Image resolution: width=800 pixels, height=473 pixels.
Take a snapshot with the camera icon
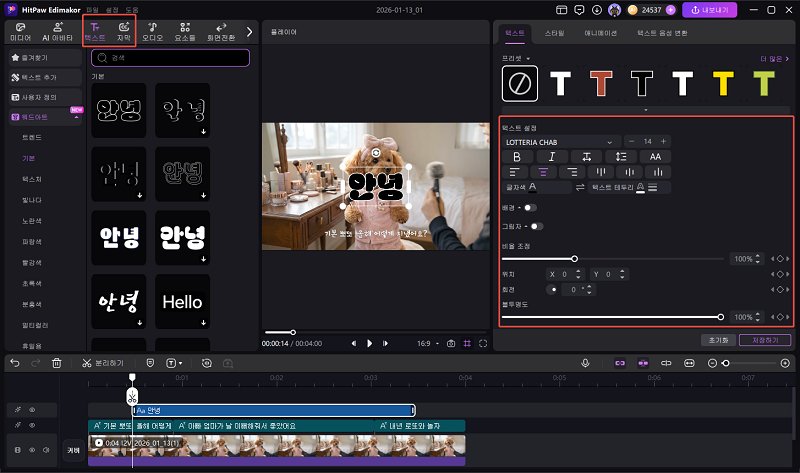tap(452, 343)
